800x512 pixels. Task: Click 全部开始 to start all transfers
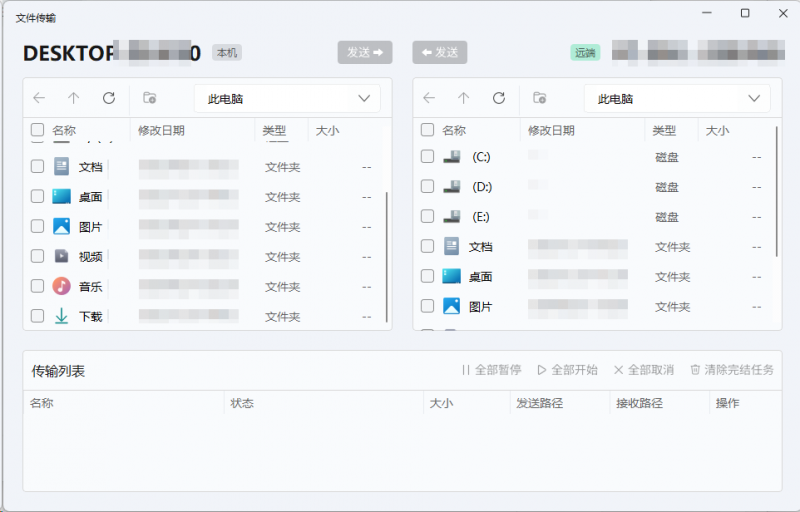coord(567,370)
